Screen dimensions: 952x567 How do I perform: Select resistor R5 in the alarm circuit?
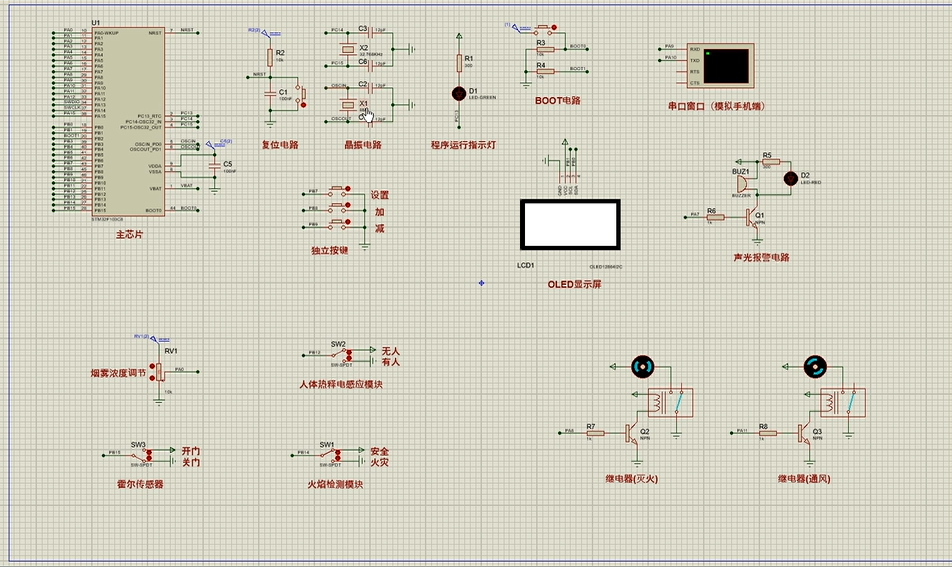click(x=771, y=162)
